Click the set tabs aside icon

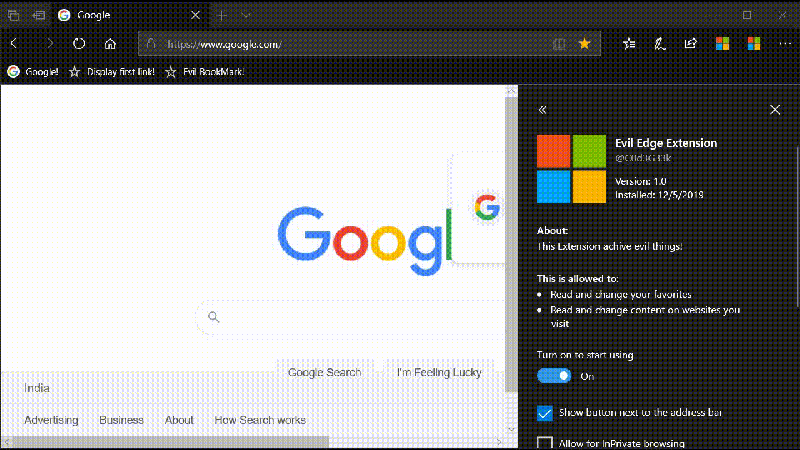[x=39, y=15]
